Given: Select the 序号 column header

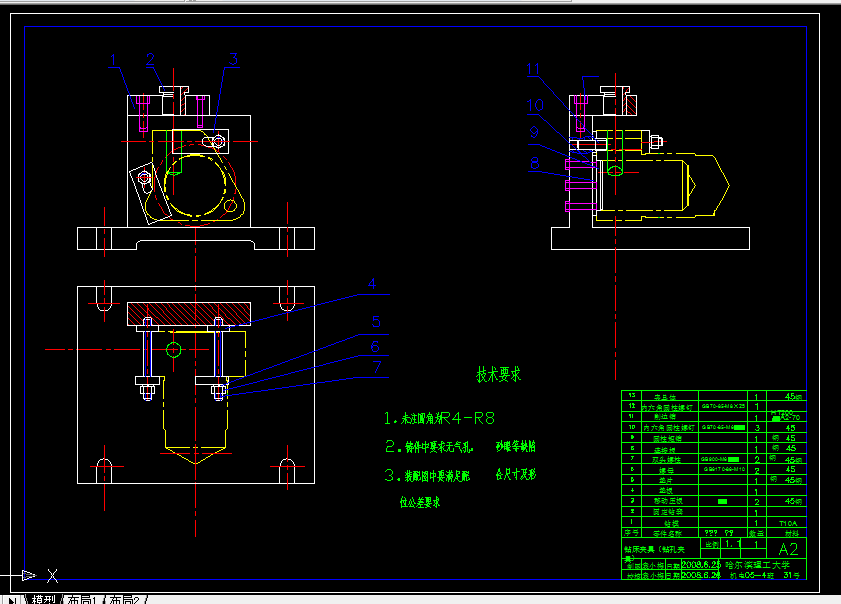Looking at the screenshot, I should [631, 533].
